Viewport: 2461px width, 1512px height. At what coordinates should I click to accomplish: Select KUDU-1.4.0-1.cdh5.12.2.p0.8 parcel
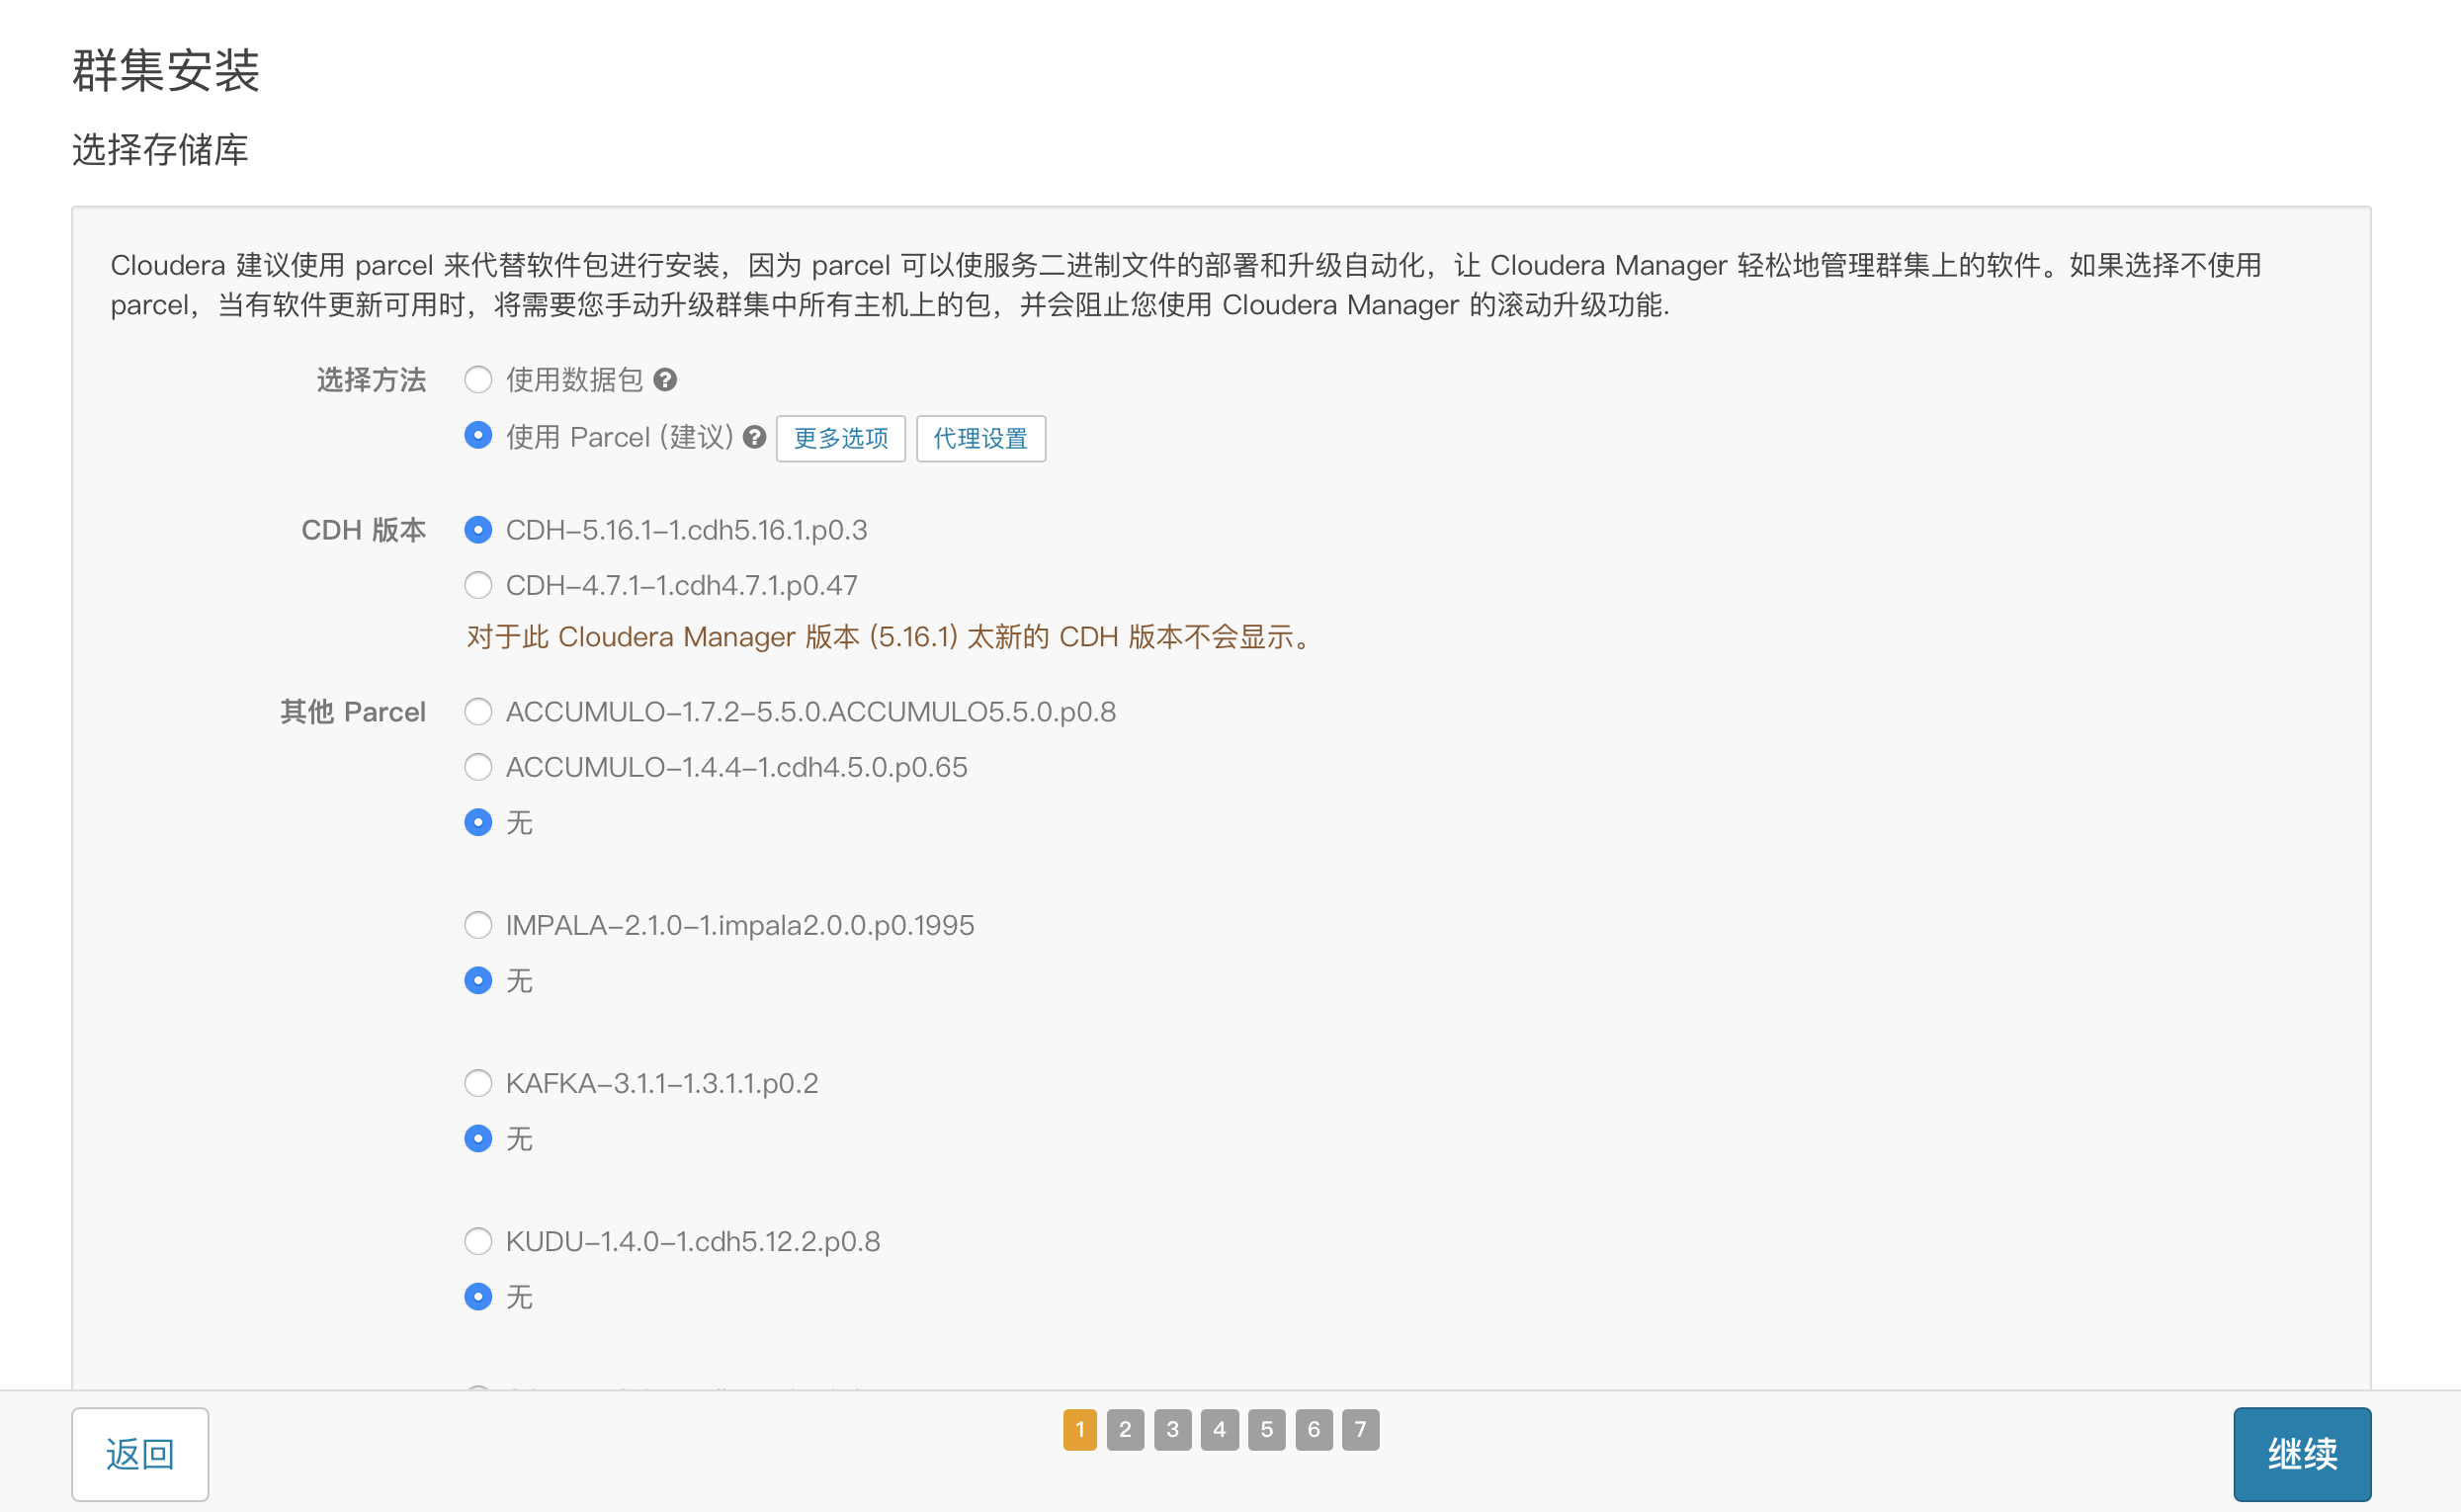478,1241
